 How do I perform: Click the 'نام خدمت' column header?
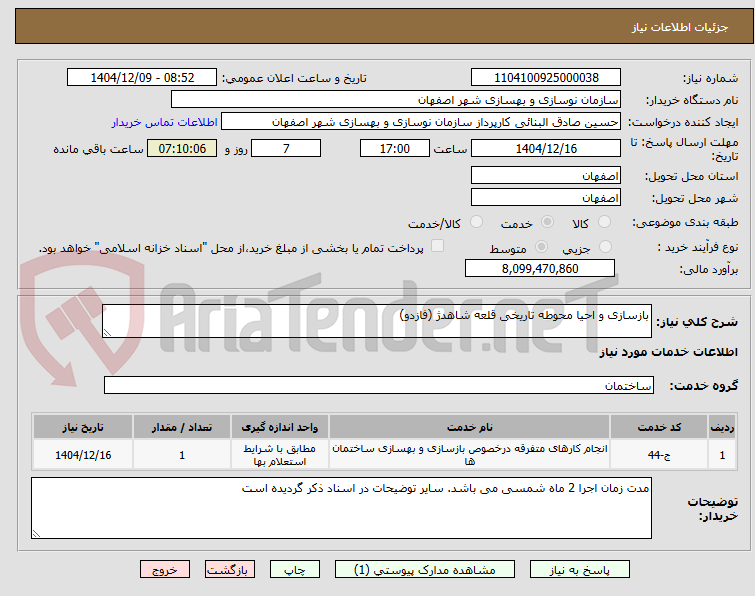pos(469,427)
